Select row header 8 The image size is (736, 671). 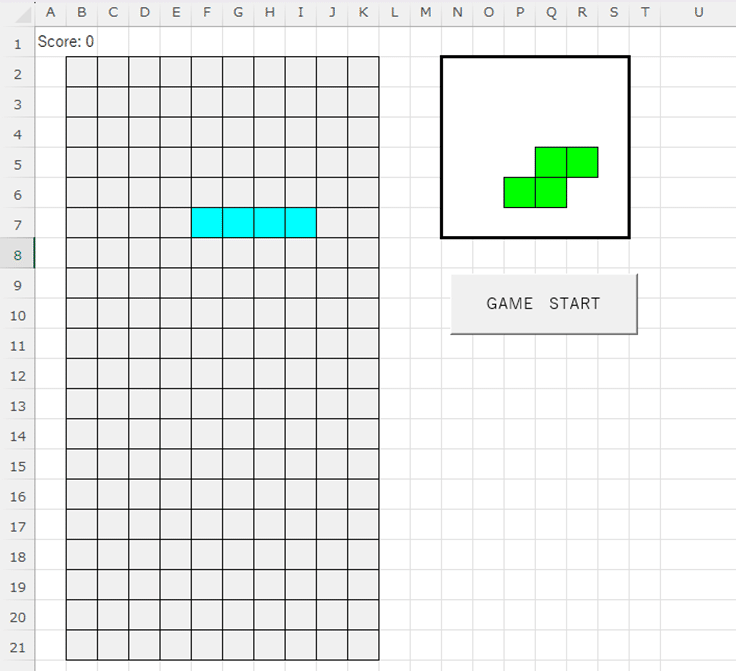[17, 255]
